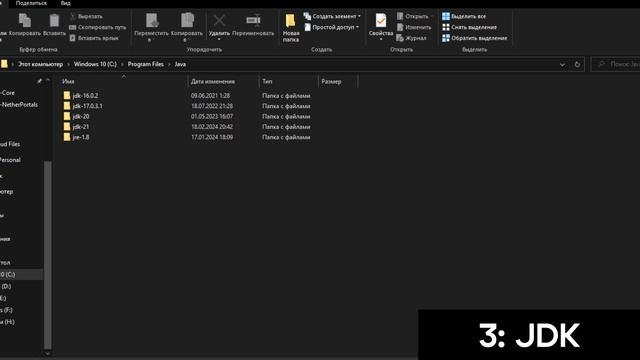Click Обратить выделение (invert selection)
The width and height of the screenshot is (640, 360).
pos(475,38)
